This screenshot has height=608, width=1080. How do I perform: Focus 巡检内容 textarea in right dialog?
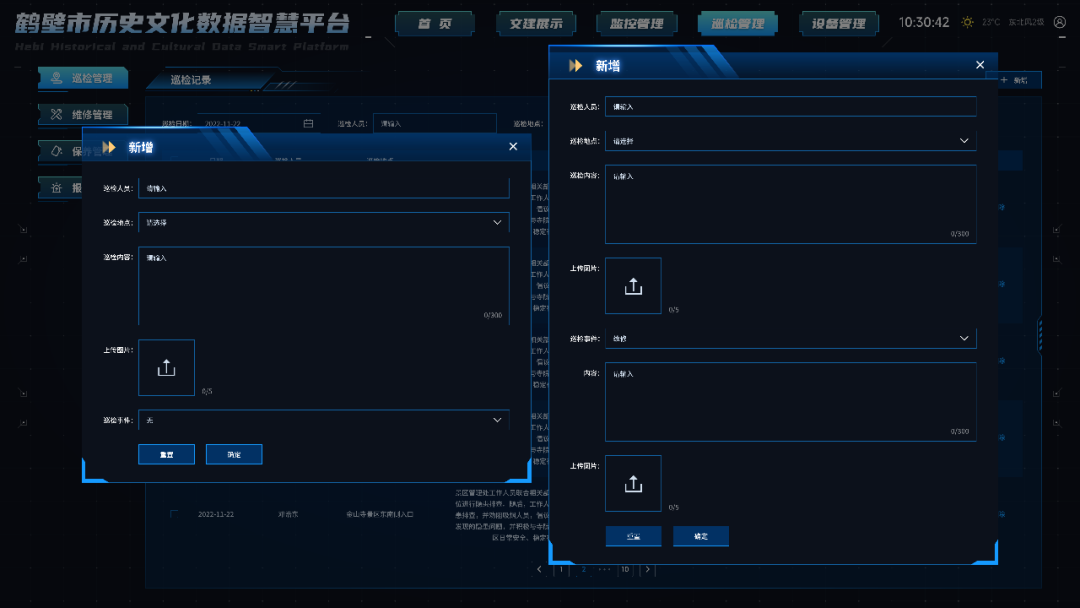pos(791,204)
